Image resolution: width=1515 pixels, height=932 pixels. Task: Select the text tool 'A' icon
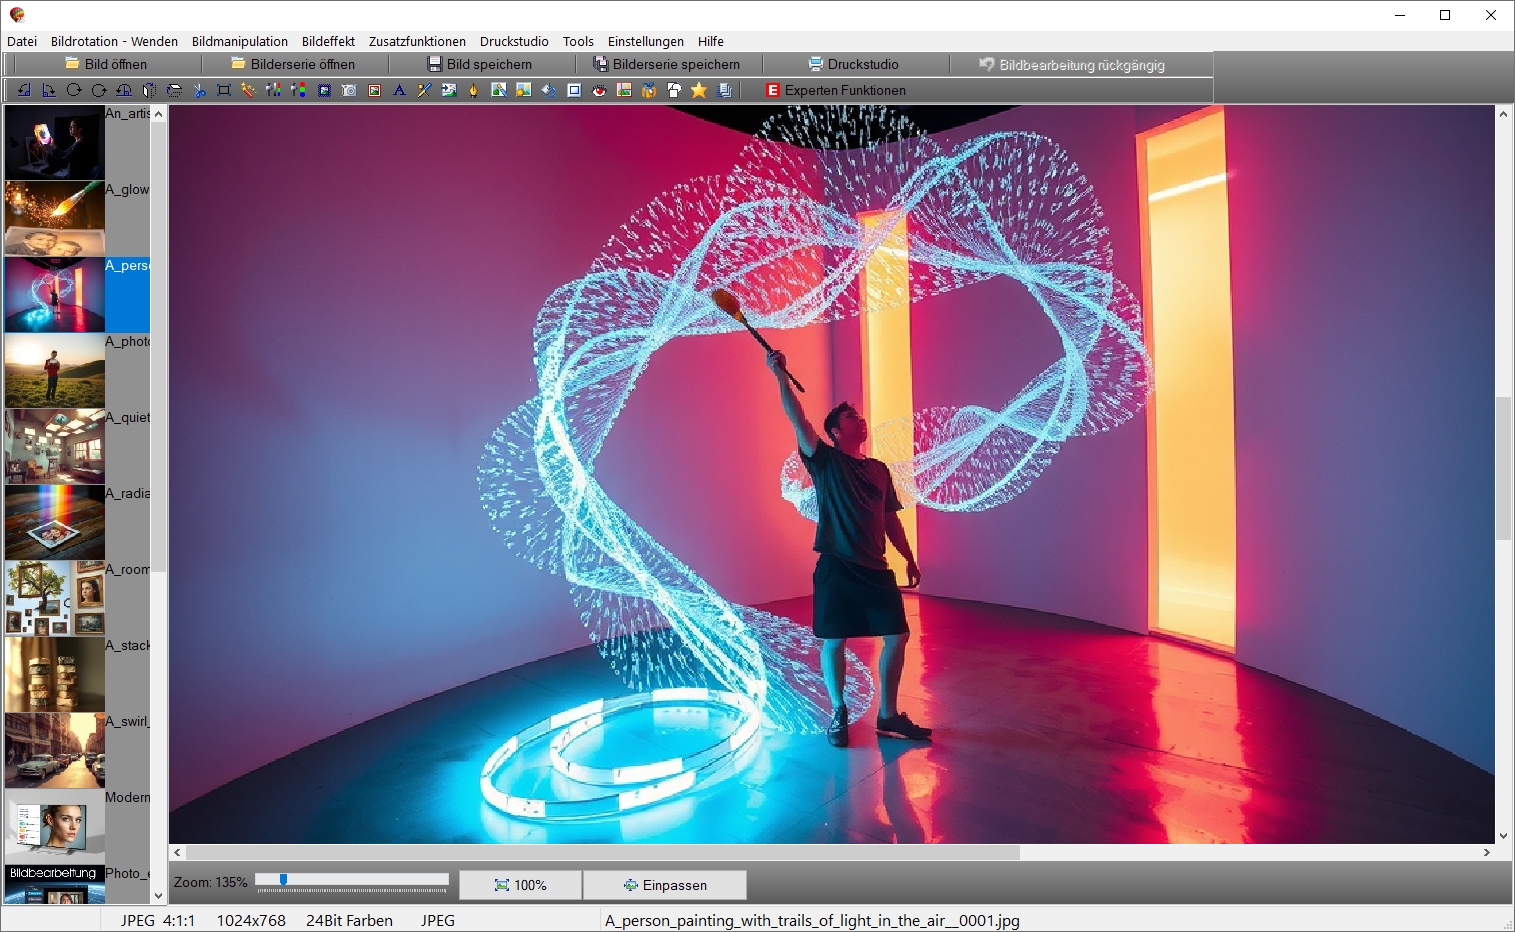[399, 90]
